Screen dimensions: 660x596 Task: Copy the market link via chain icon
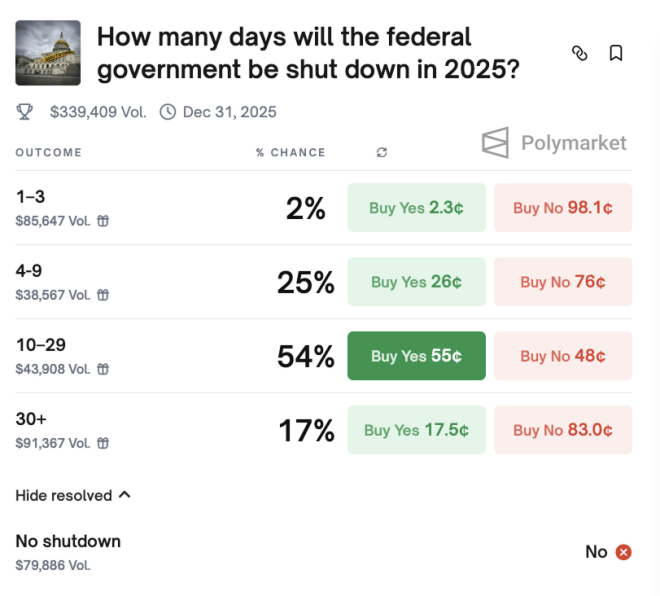579,53
